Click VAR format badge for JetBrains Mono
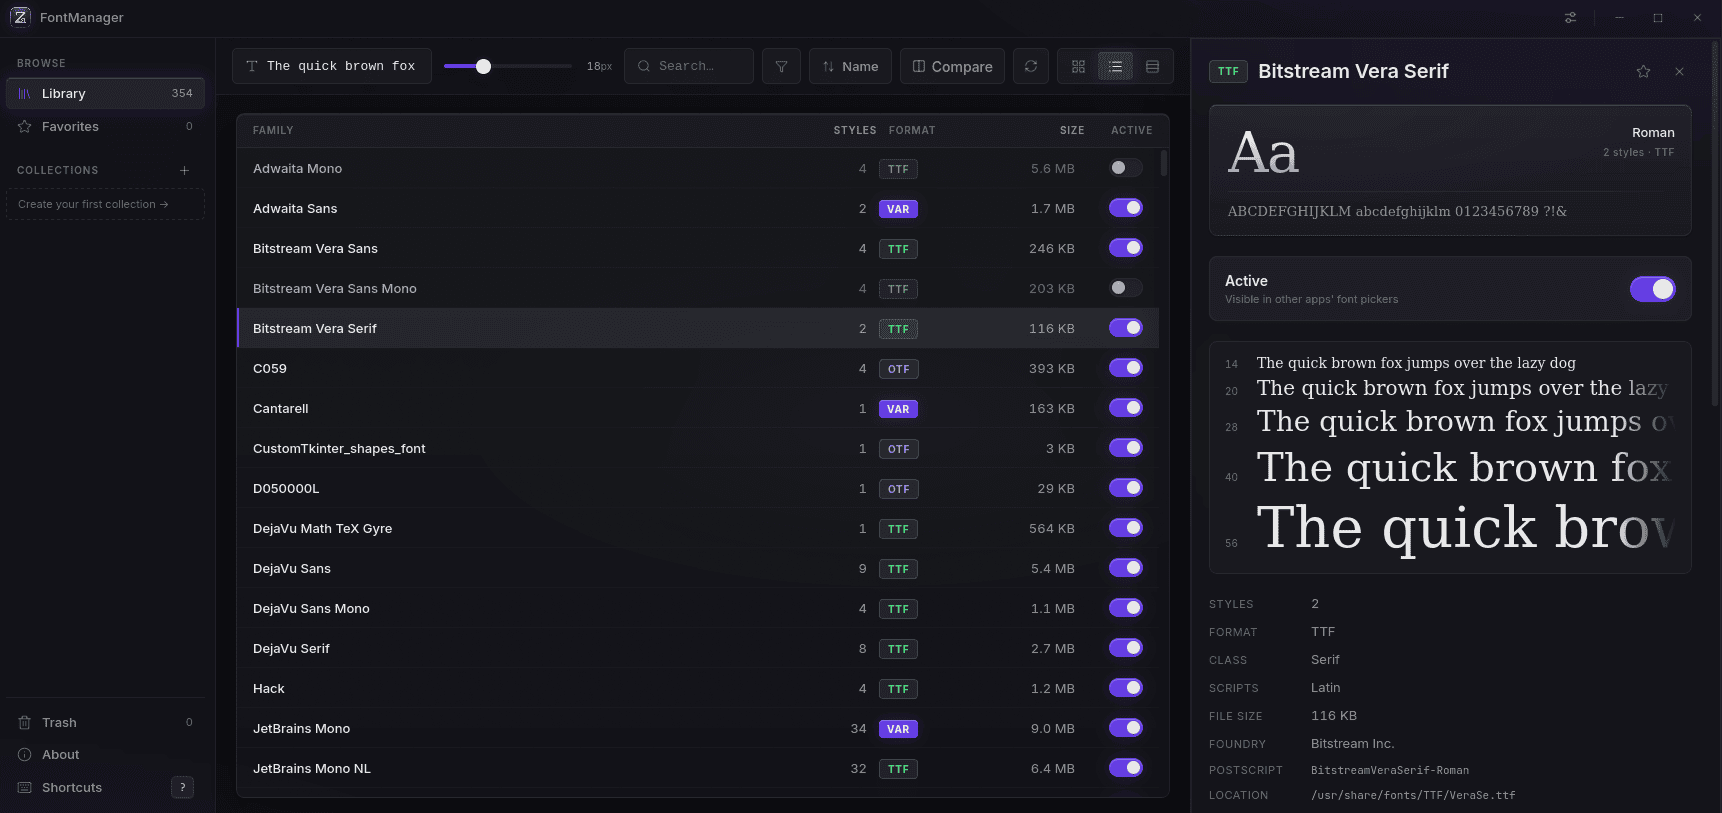 (898, 729)
